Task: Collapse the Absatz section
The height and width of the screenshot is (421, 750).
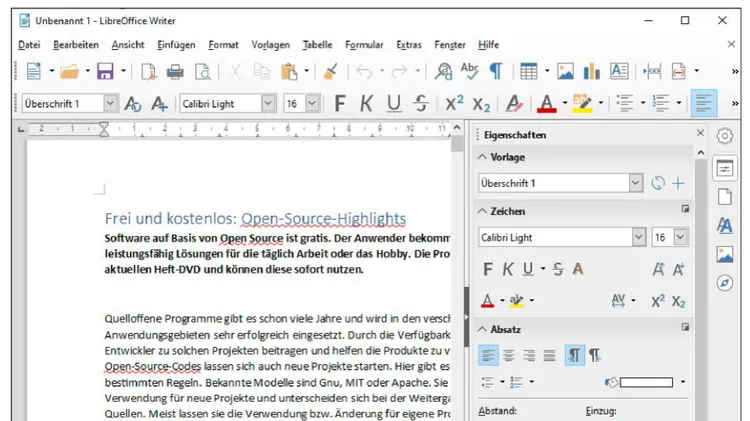Action: tap(482, 329)
